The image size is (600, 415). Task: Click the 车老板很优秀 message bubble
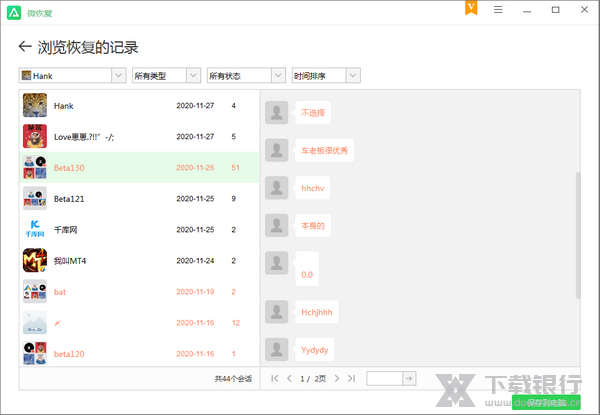pyautogui.click(x=324, y=150)
